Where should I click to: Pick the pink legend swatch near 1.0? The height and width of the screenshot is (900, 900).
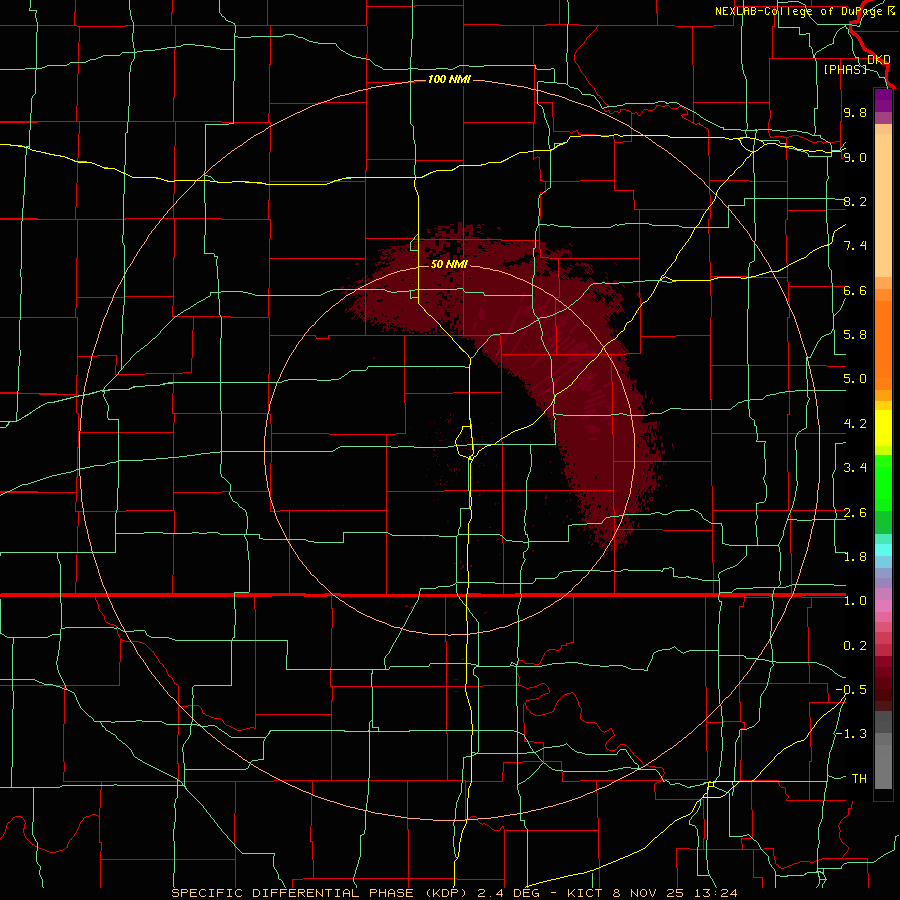click(883, 606)
